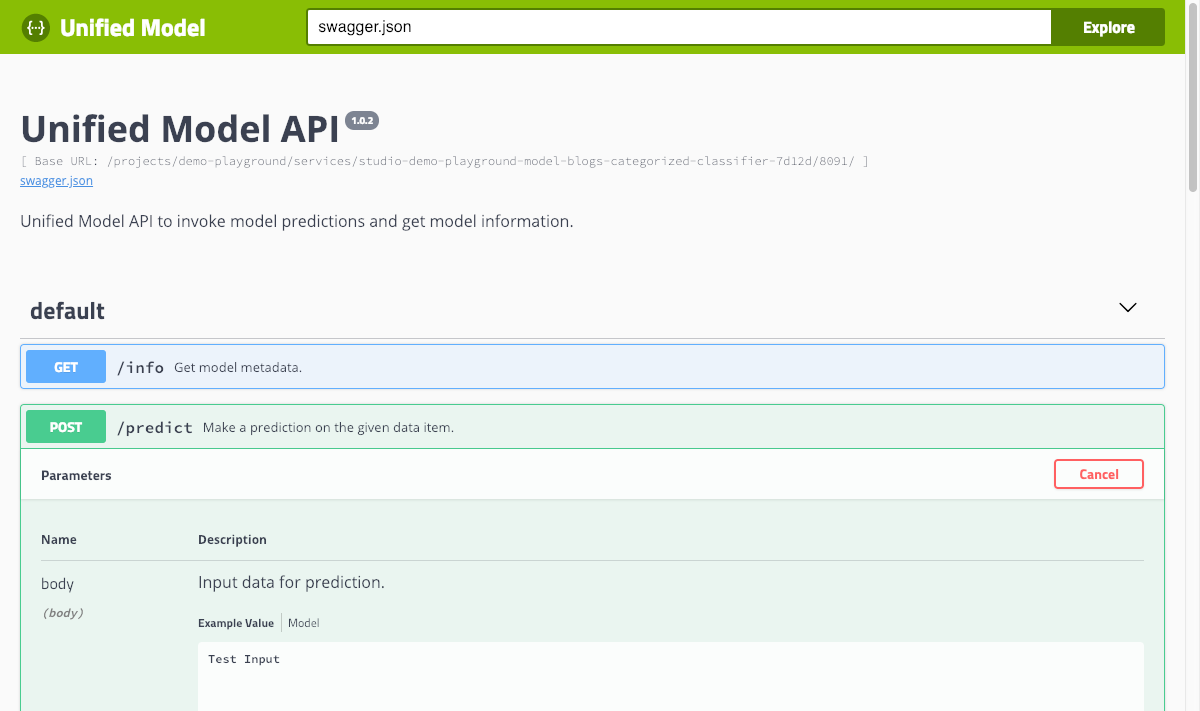Screen dimensions: 1200x711
Task: Collapse the default section using its chevron
Action: [1127, 308]
